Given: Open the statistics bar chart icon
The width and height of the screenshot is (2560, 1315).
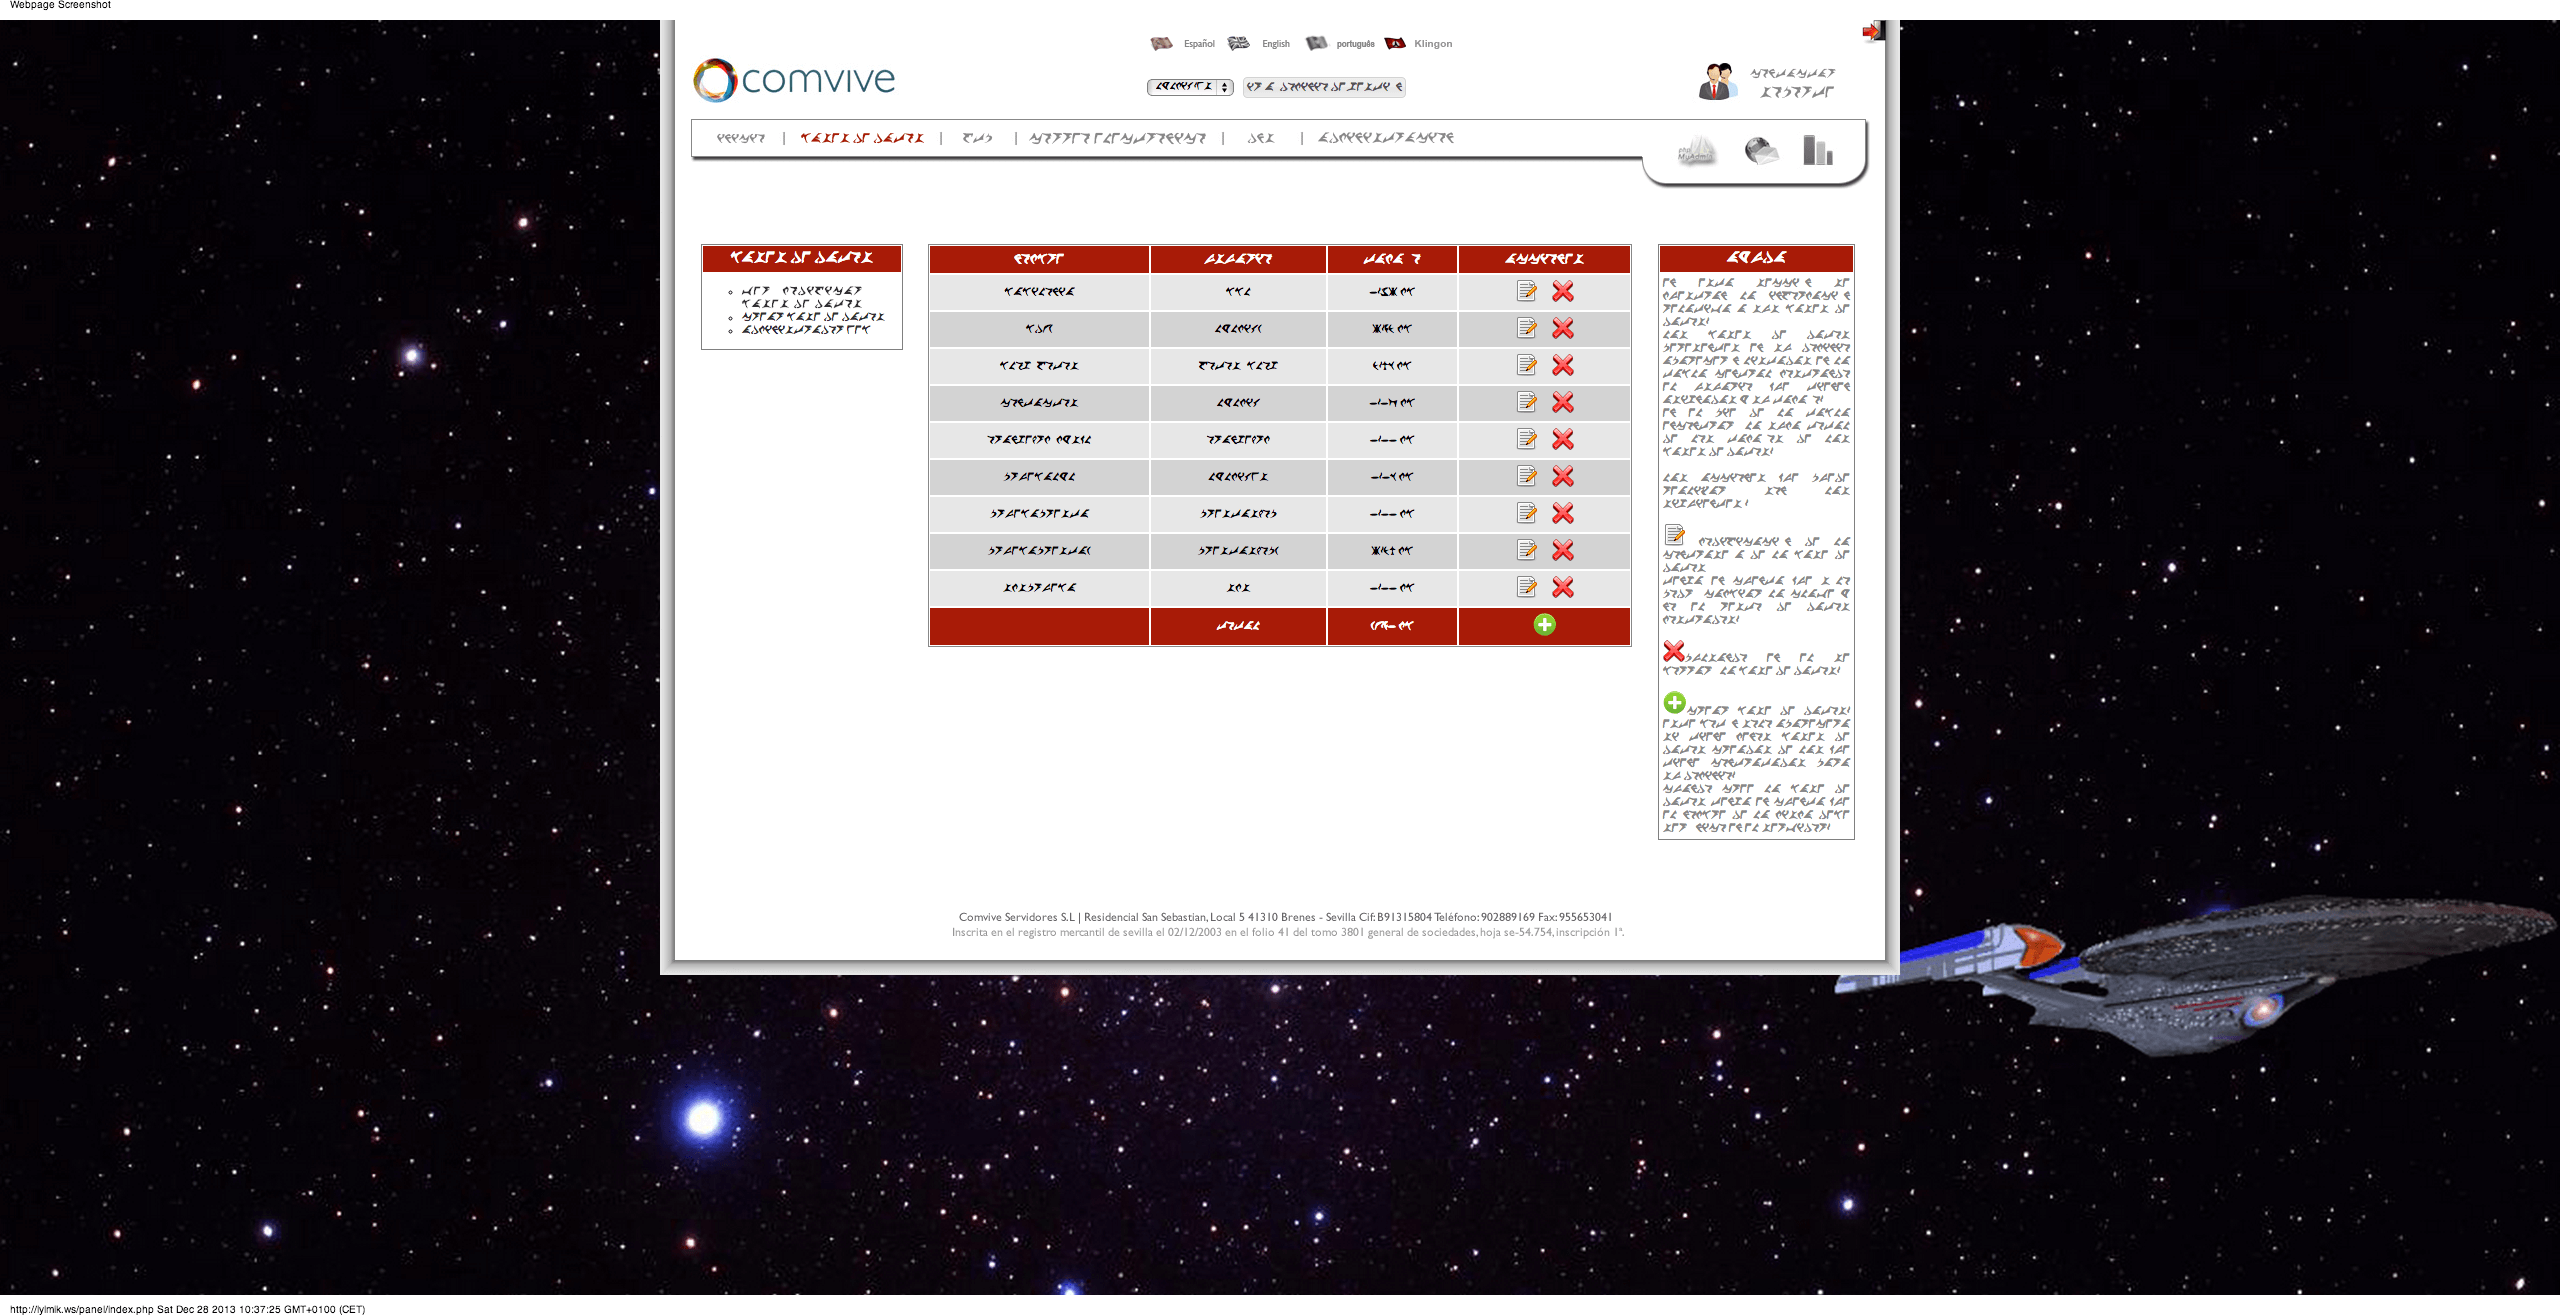Looking at the screenshot, I should click(x=1817, y=150).
